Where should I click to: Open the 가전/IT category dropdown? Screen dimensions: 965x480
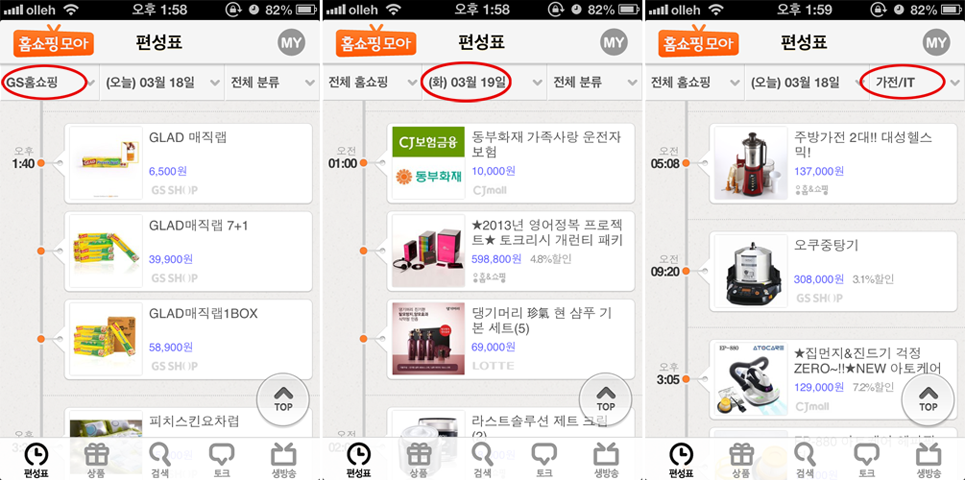tap(916, 82)
